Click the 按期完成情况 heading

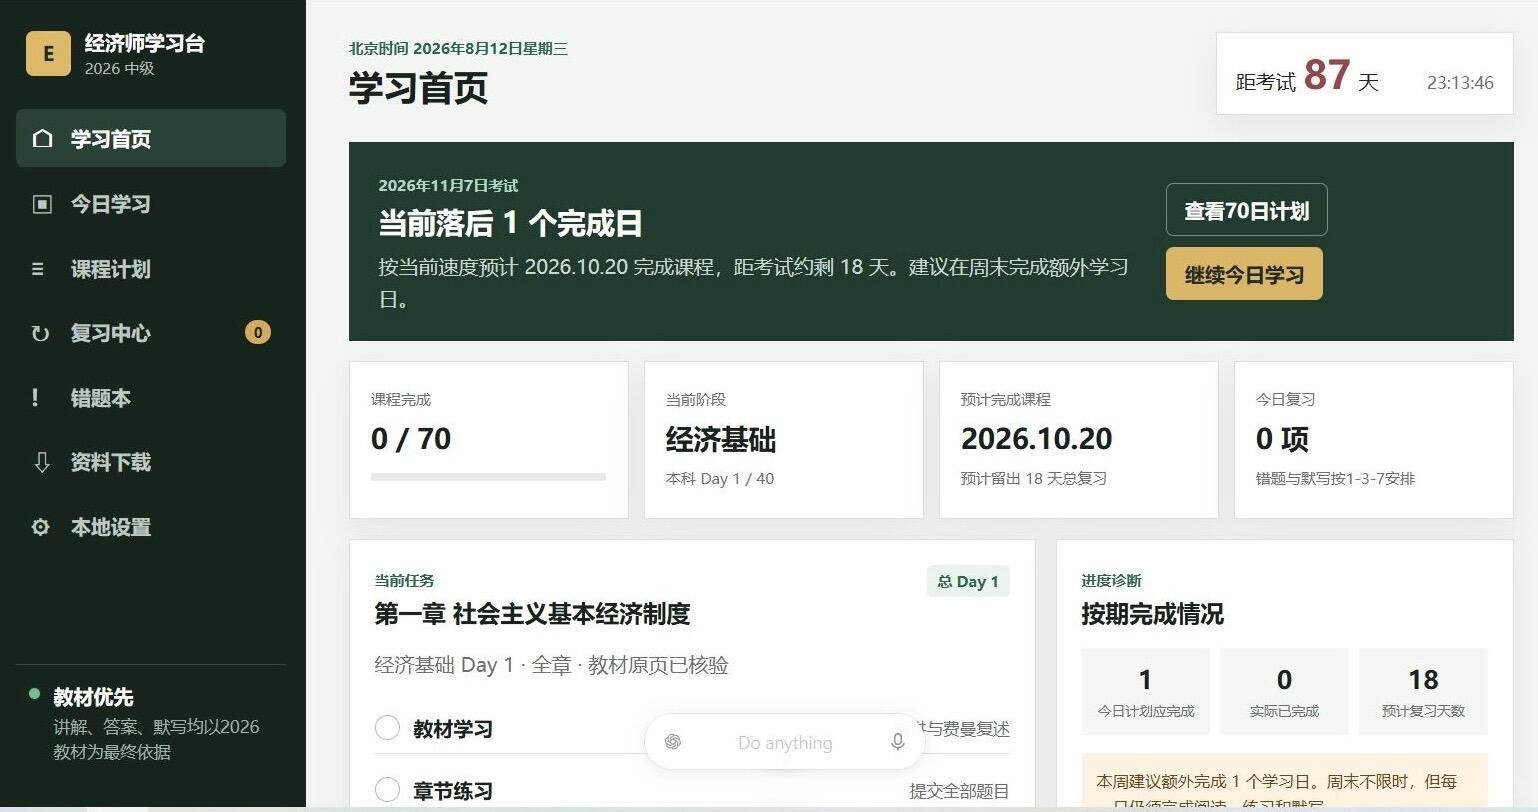1152,614
